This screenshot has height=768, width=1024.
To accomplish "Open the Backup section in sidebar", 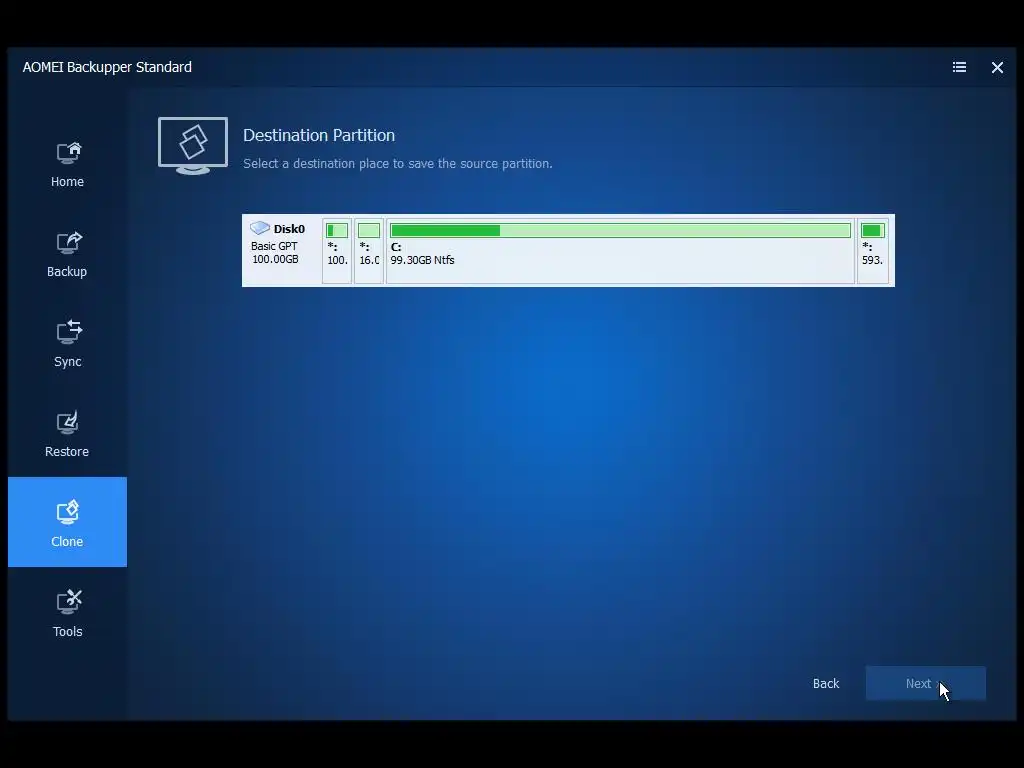I will tap(67, 256).
